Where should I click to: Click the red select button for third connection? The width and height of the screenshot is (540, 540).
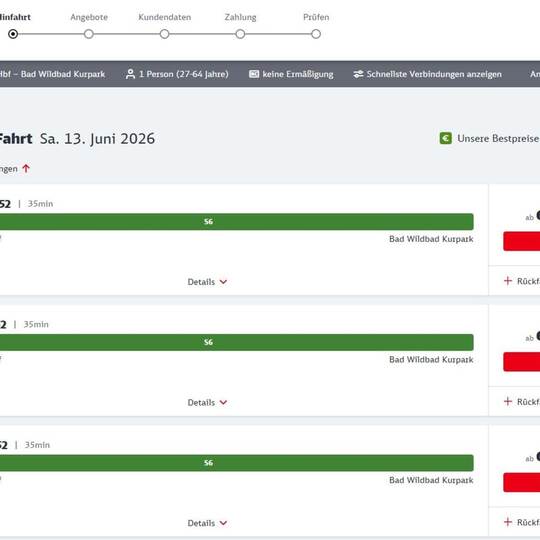point(521,482)
